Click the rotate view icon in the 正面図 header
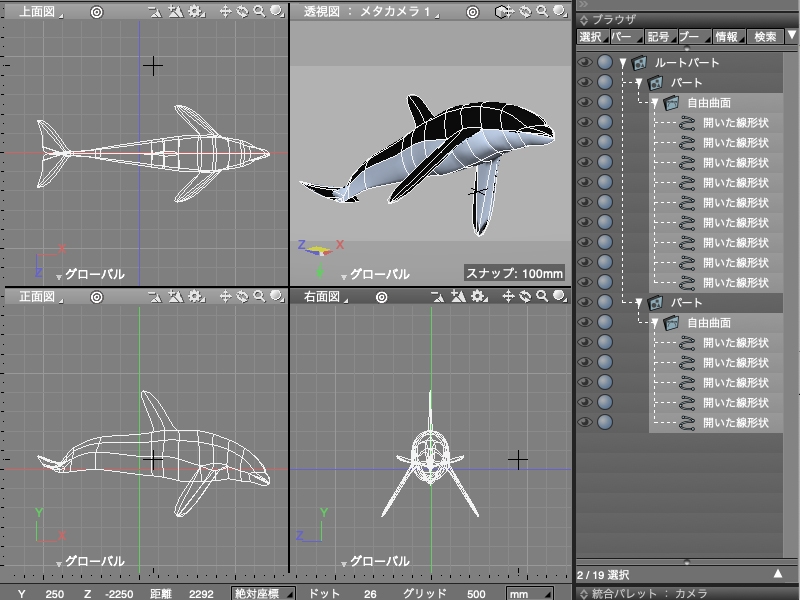800x600 pixels. click(243, 297)
